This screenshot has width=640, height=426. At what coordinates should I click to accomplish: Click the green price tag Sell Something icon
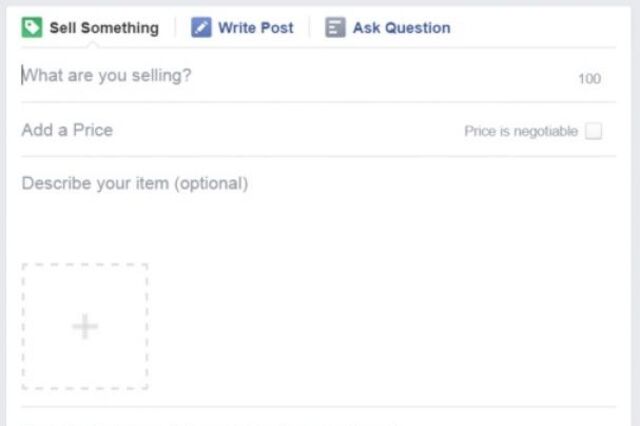(32, 27)
